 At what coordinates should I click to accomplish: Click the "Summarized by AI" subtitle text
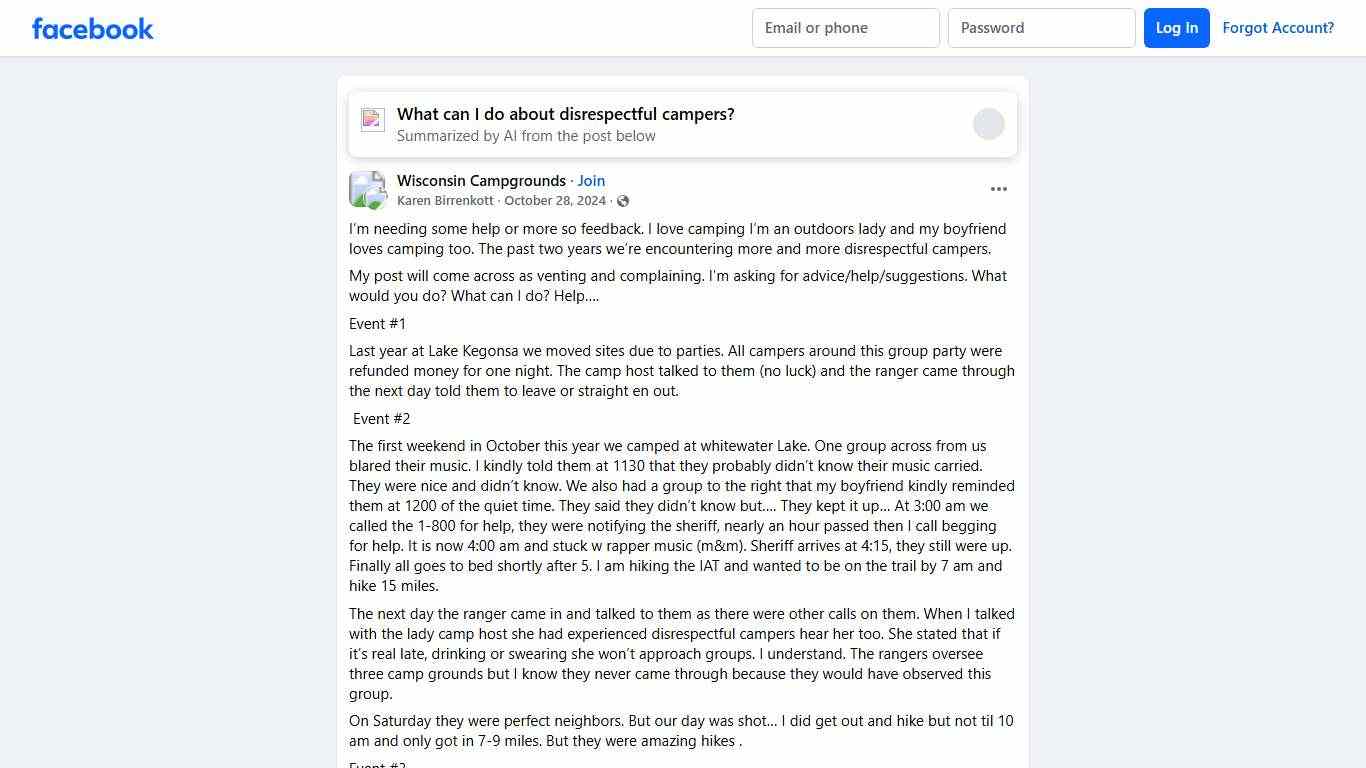coord(526,136)
